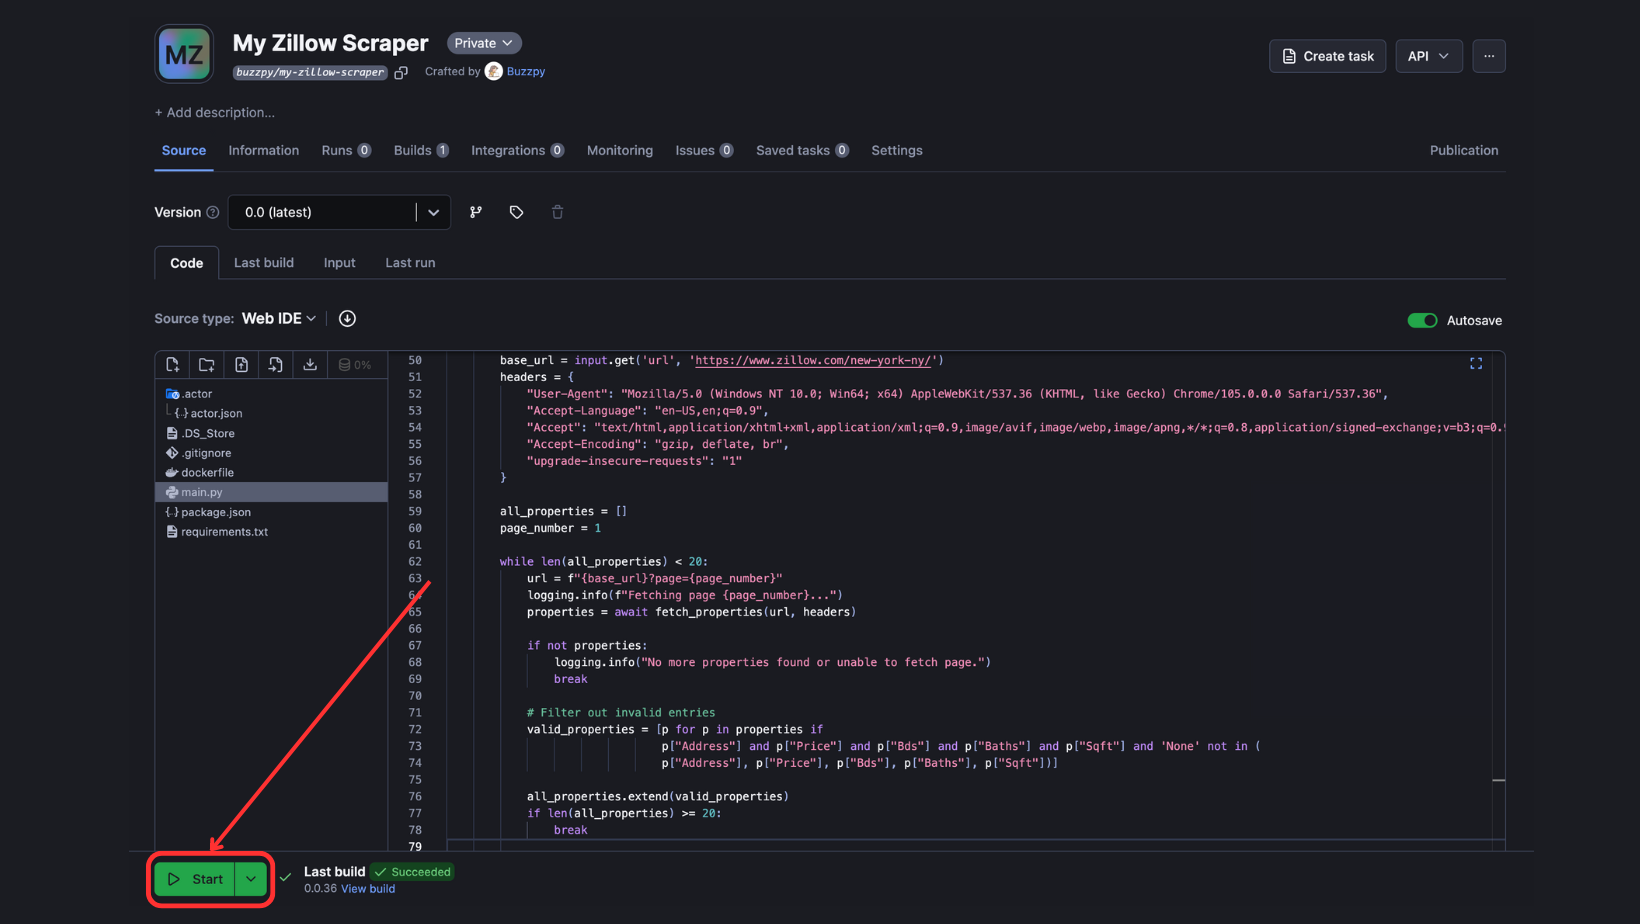Download source code next to Web IDE selector
Image resolution: width=1640 pixels, height=924 pixels.
pyautogui.click(x=347, y=318)
